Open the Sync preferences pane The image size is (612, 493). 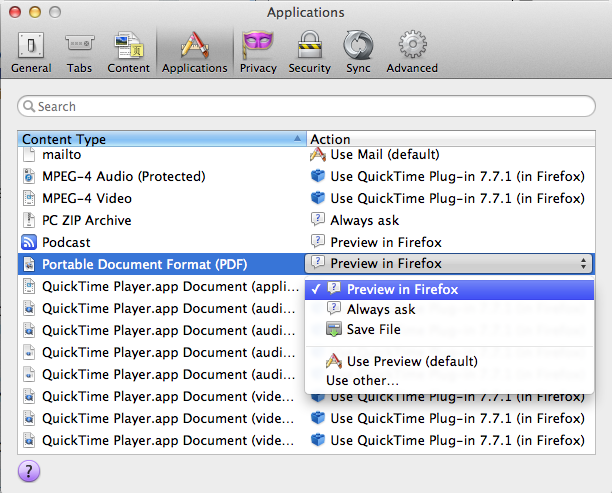coord(358,52)
